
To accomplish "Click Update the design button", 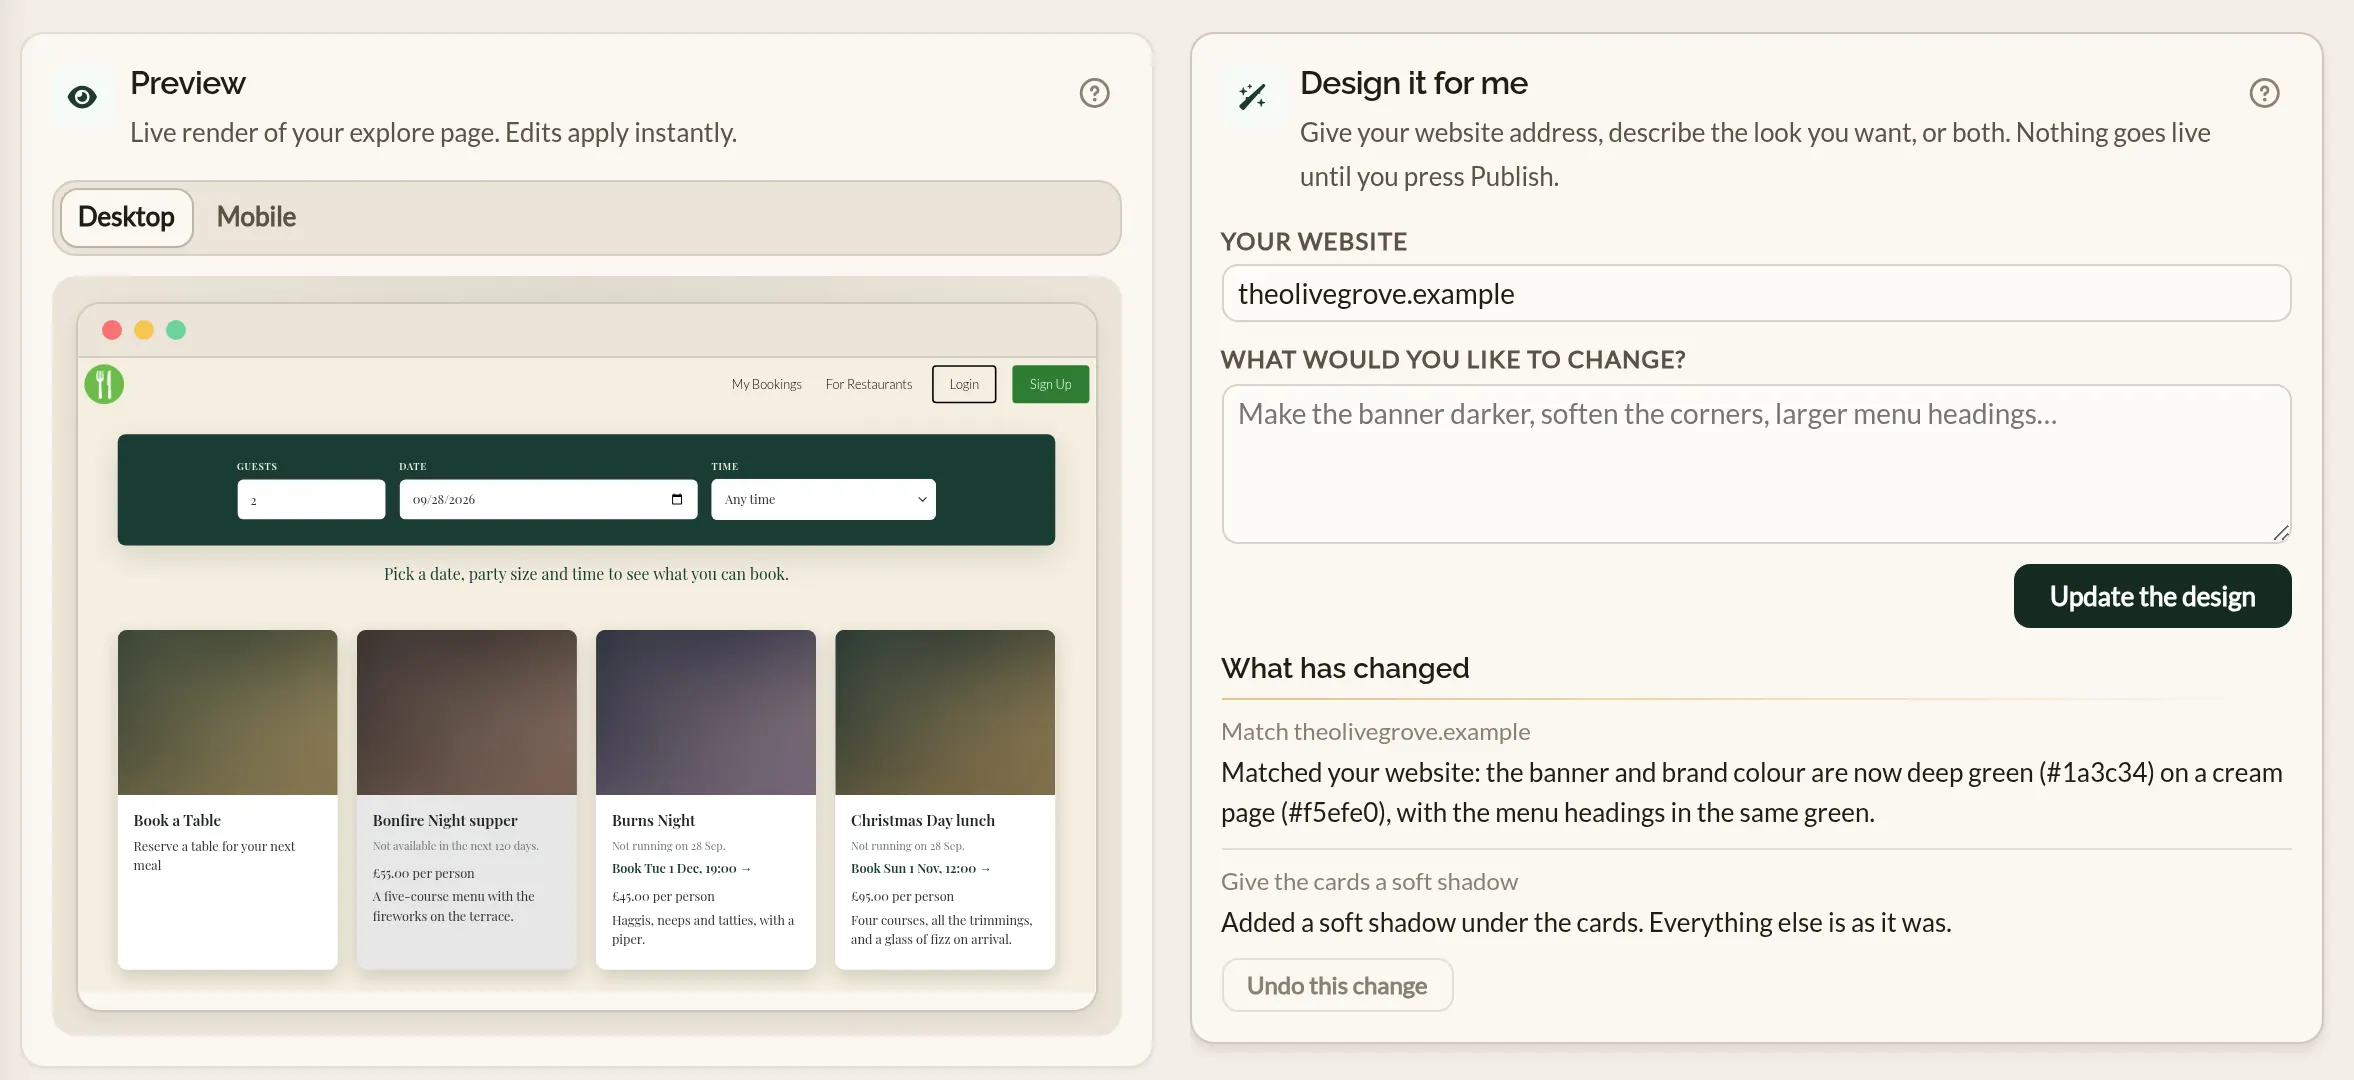I will click(2152, 596).
